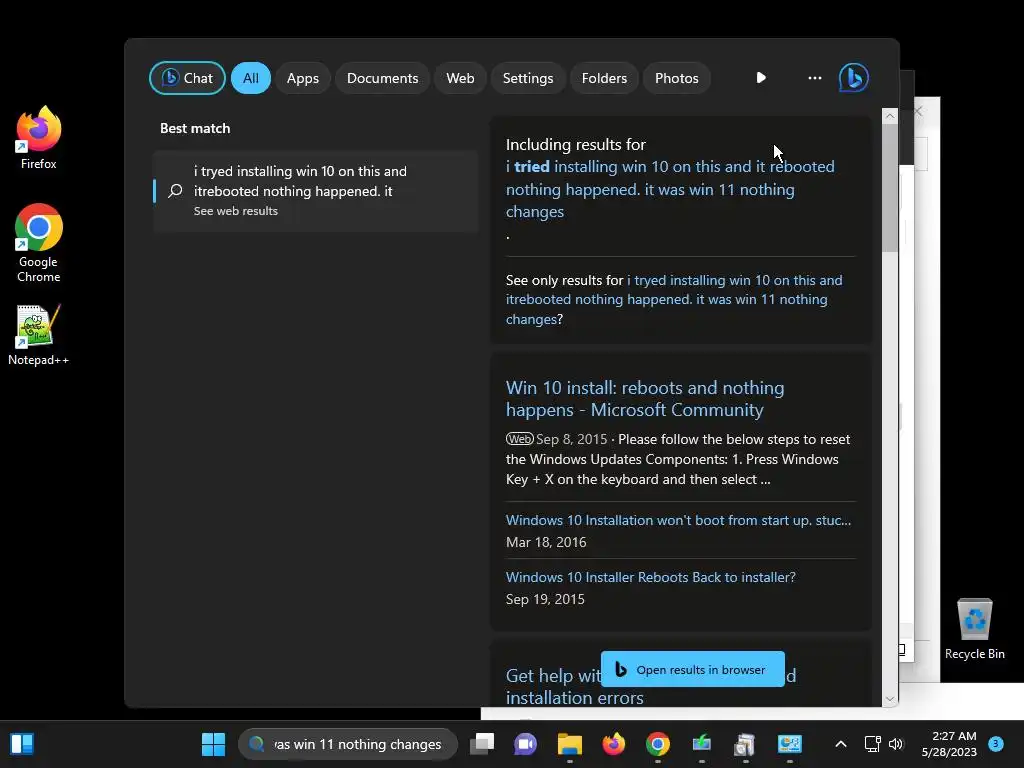Switch to the Photos filter tab

[x=677, y=78]
